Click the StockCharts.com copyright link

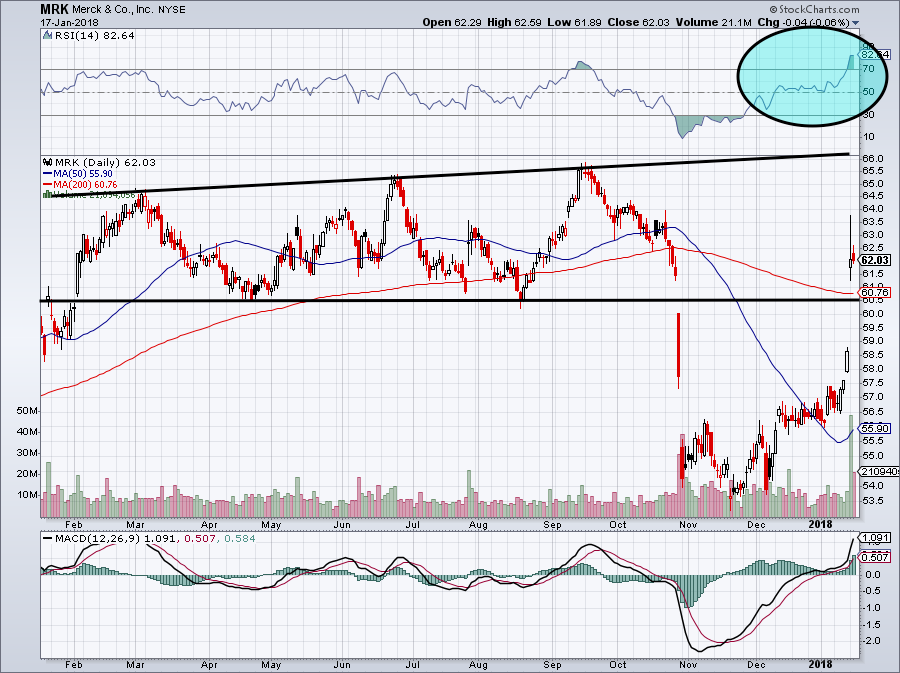click(814, 9)
